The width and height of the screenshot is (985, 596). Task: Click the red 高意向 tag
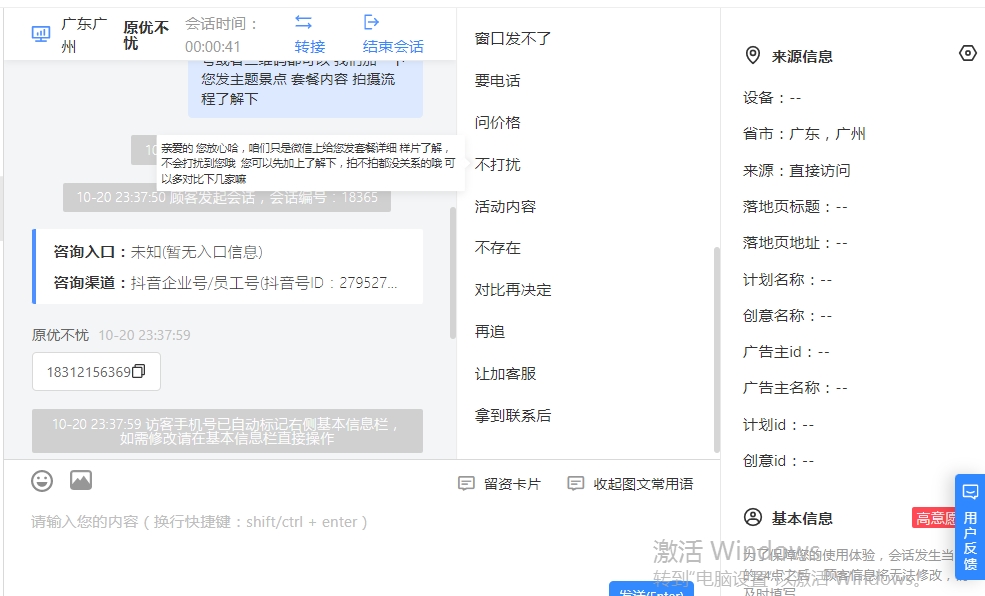(x=934, y=518)
